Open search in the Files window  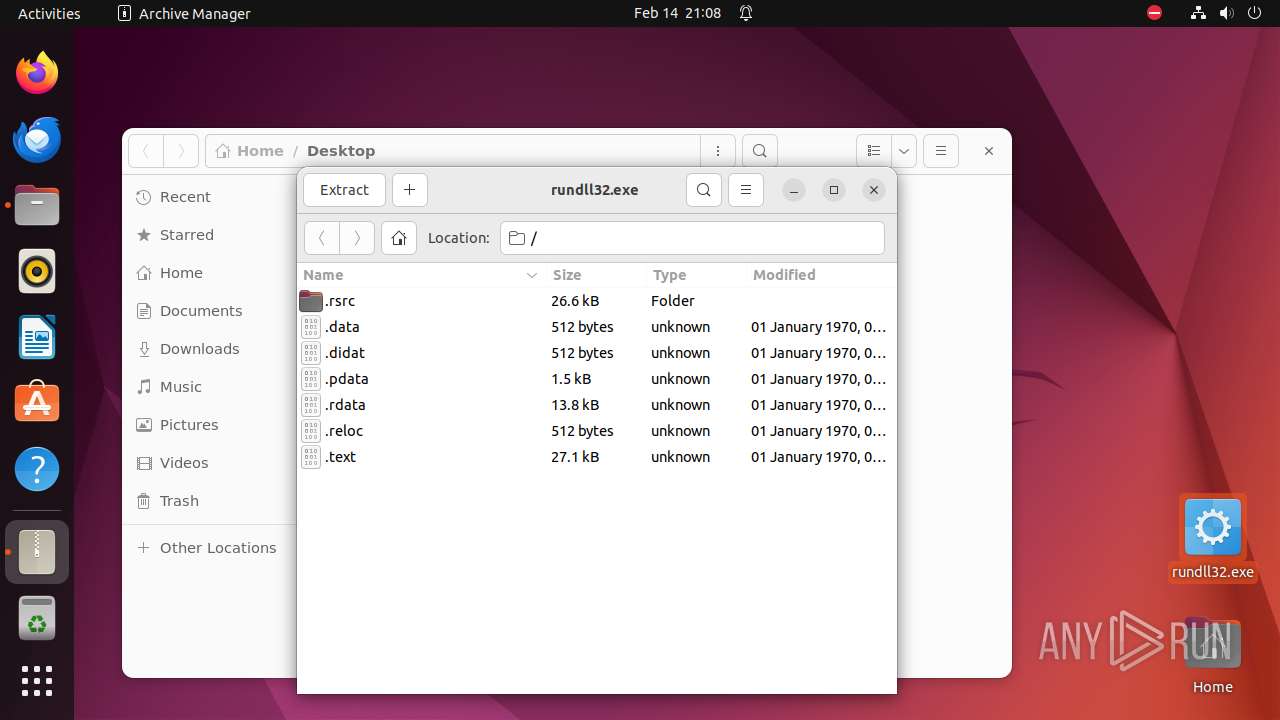point(760,151)
